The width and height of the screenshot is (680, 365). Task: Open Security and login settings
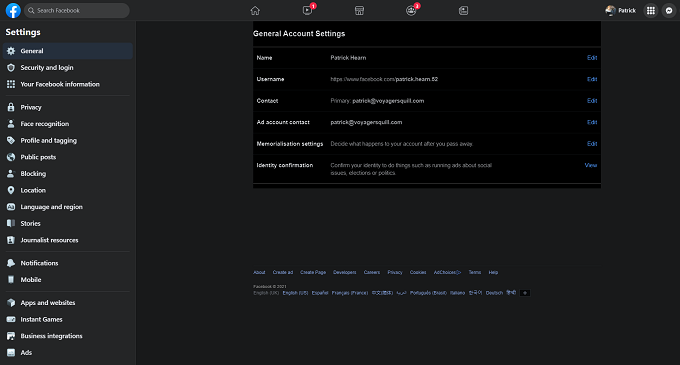coord(47,68)
